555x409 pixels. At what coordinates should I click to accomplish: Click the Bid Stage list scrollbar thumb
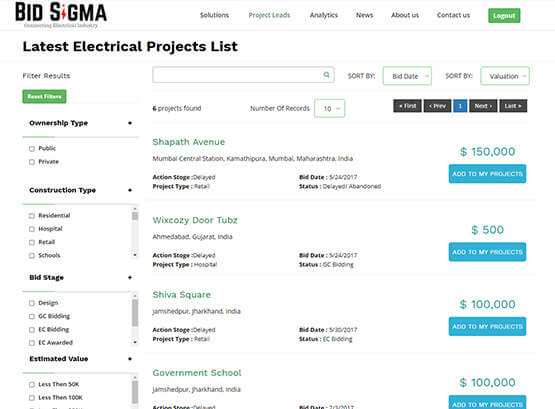[135, 313]
